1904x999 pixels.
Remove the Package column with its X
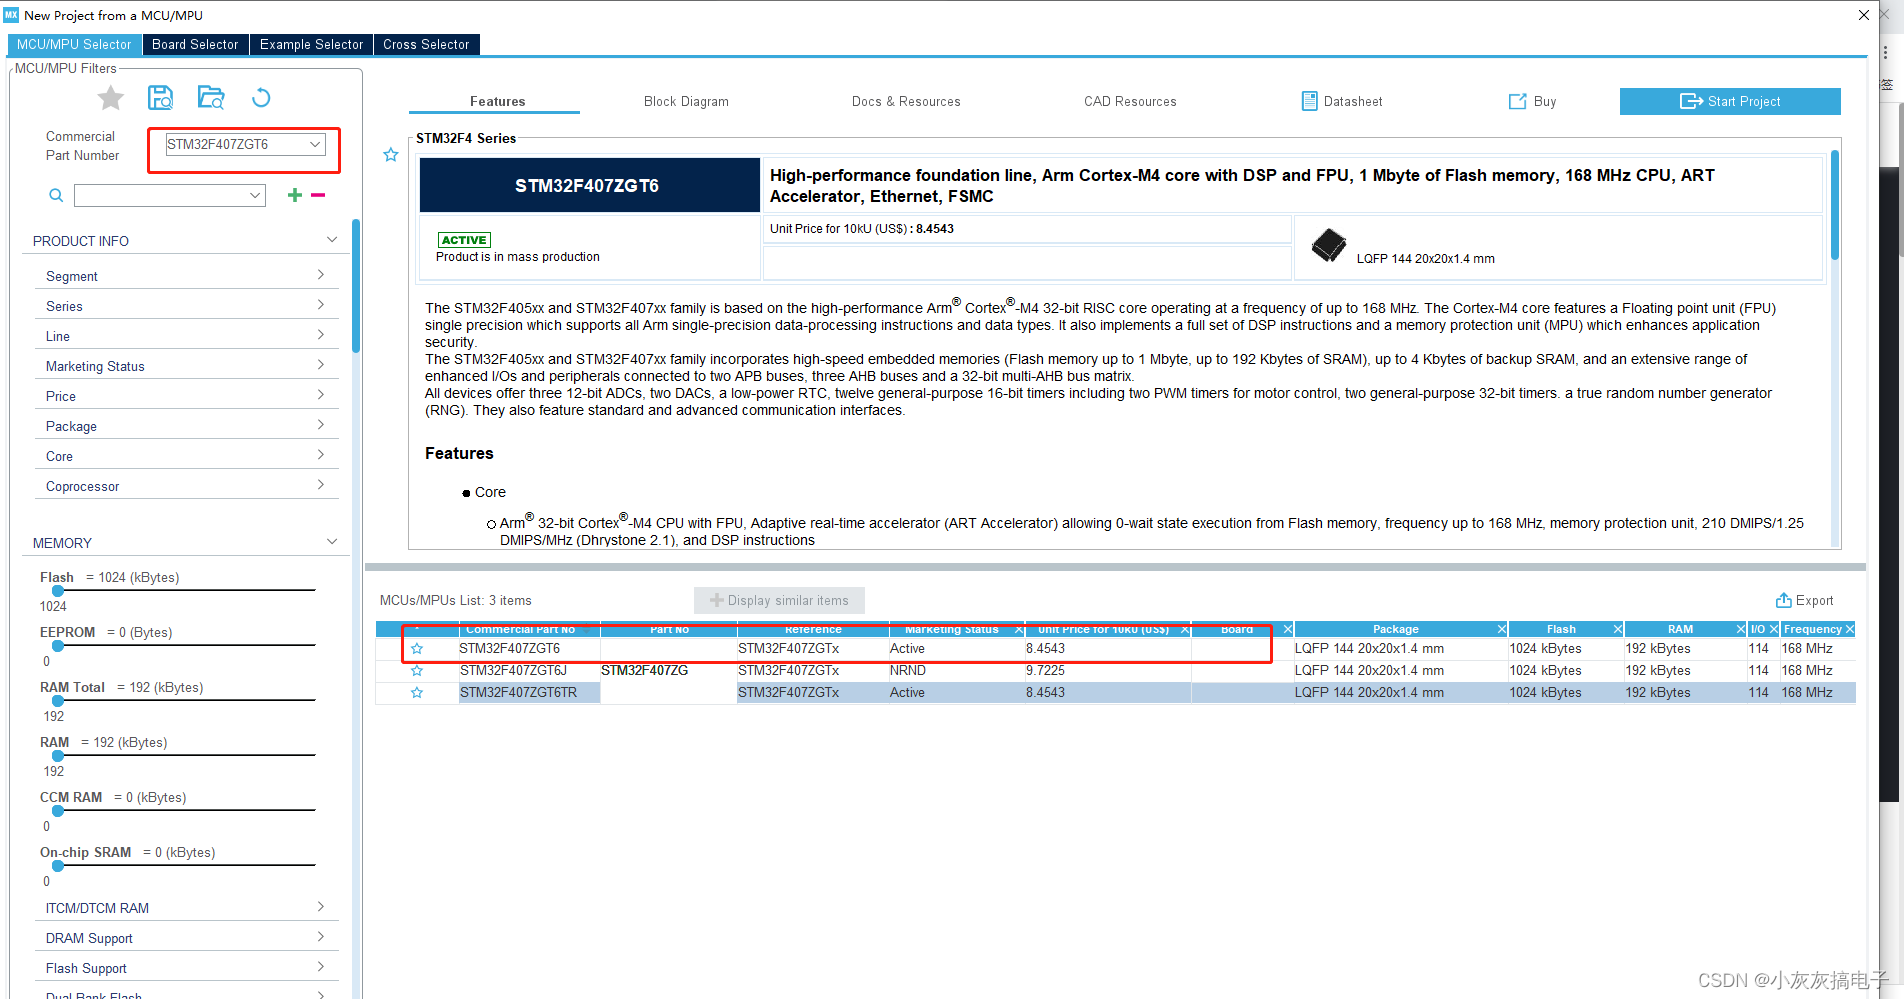pyautogui.click(x=1502, y=629)
